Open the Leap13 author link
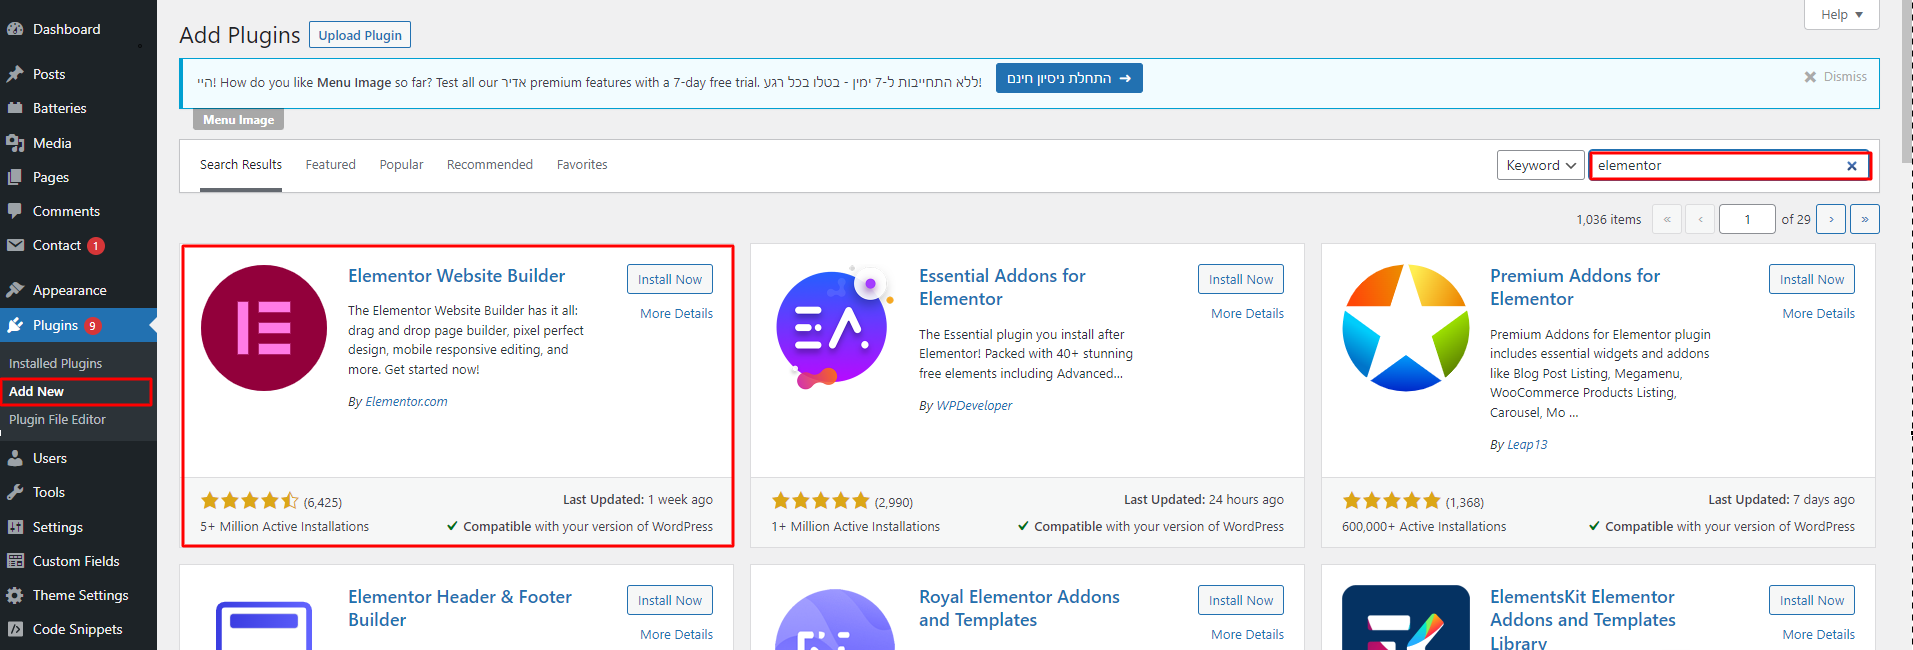The height and width of the screenshot is (650, 1913). [1527, 445]
